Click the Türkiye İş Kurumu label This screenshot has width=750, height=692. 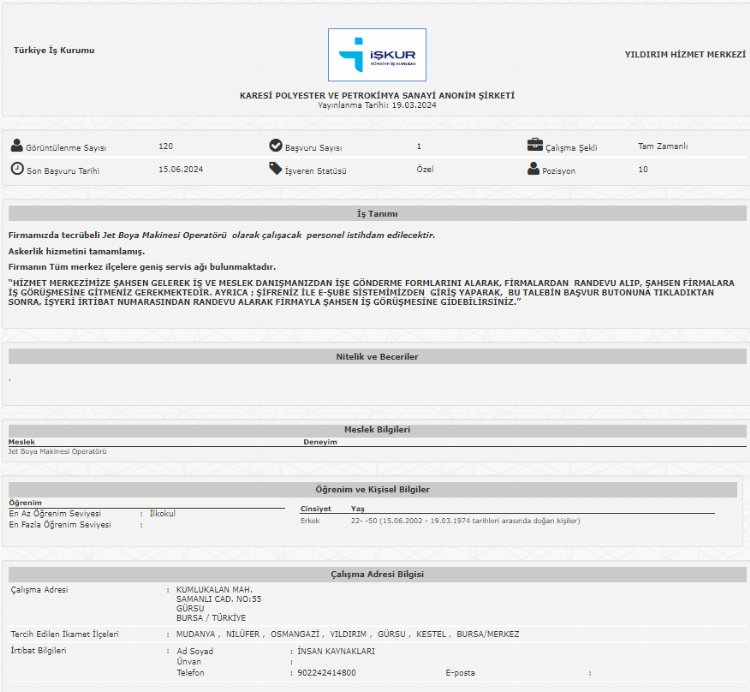point(55,50)
